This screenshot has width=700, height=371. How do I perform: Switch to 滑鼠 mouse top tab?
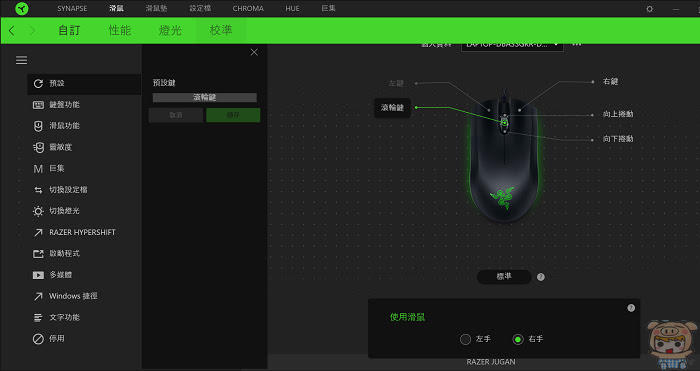117,8
